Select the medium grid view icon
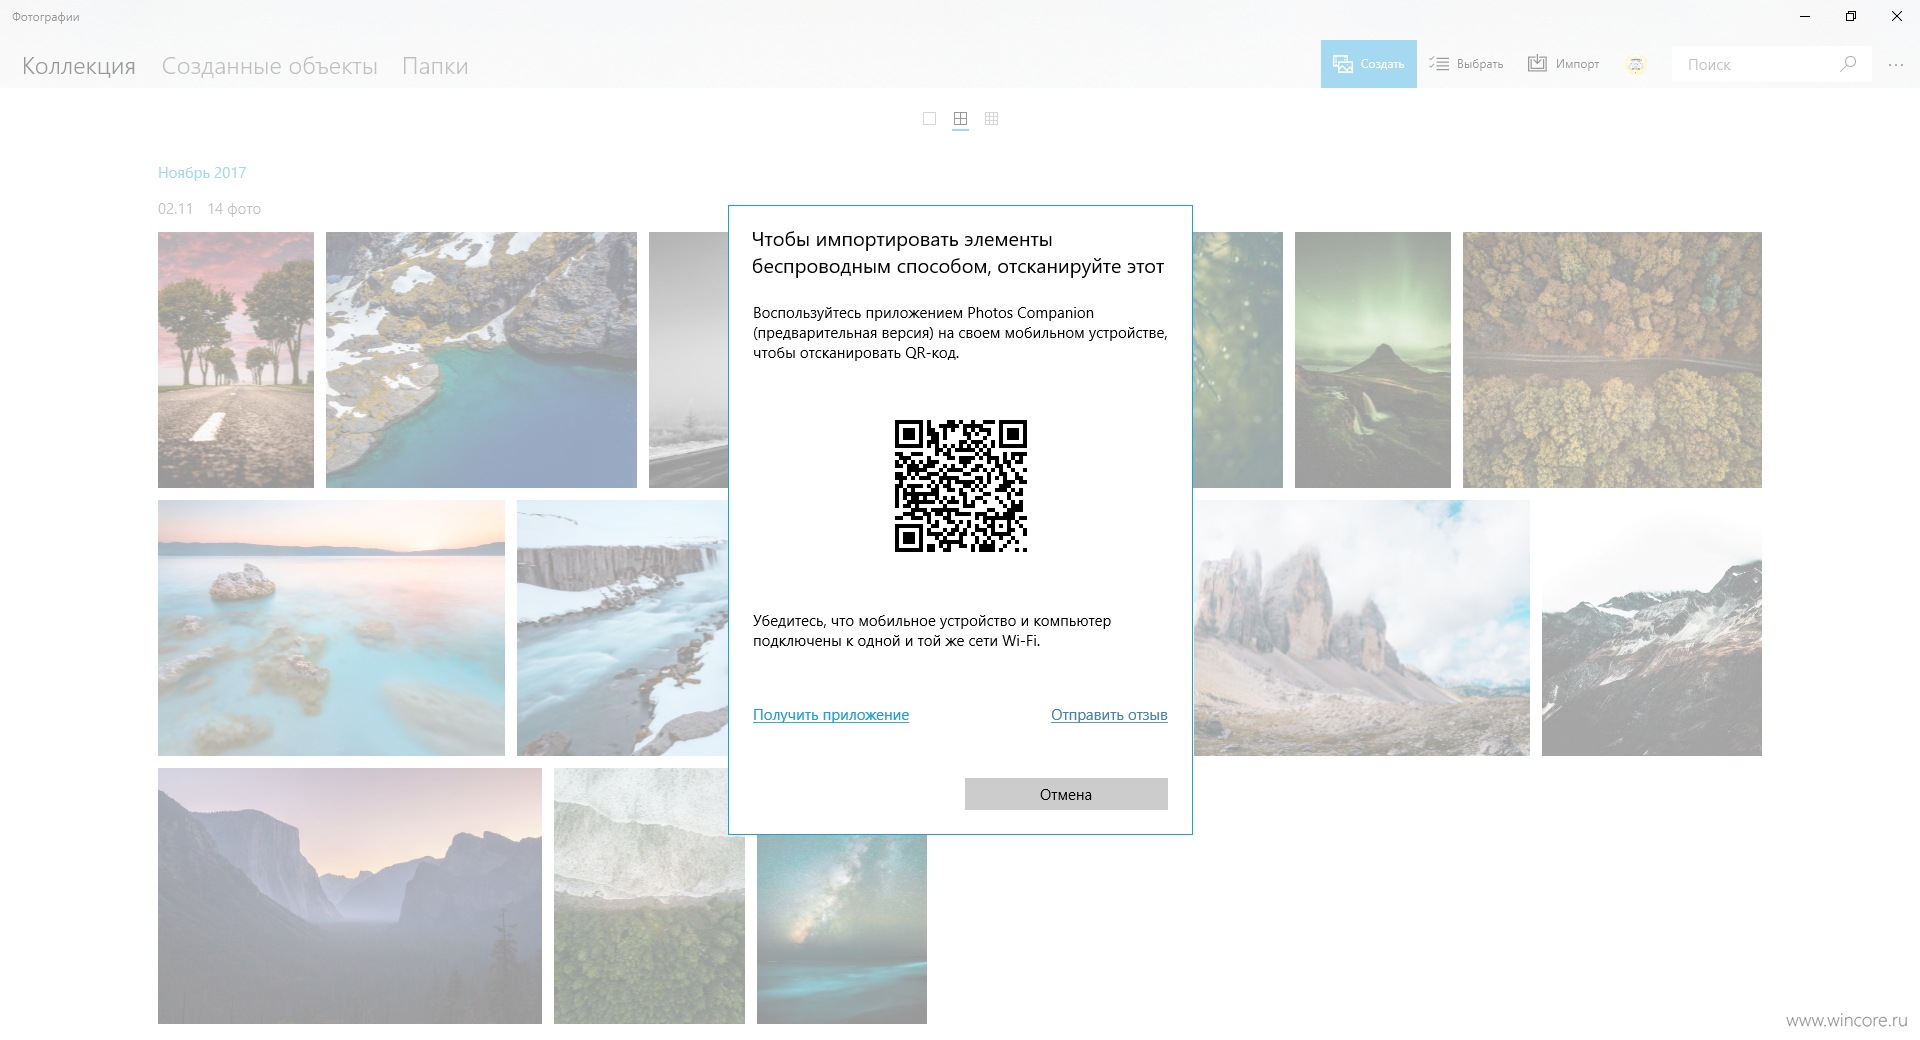 click(x=960, y=119)
